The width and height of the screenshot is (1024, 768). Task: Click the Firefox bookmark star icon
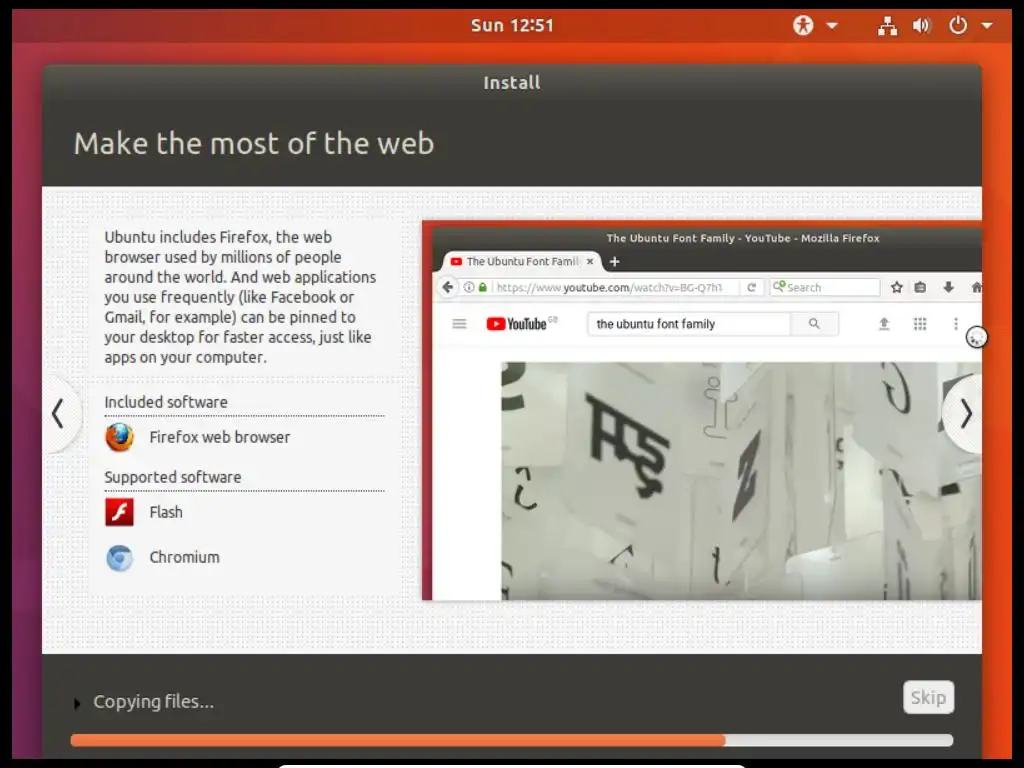[897, 287]
